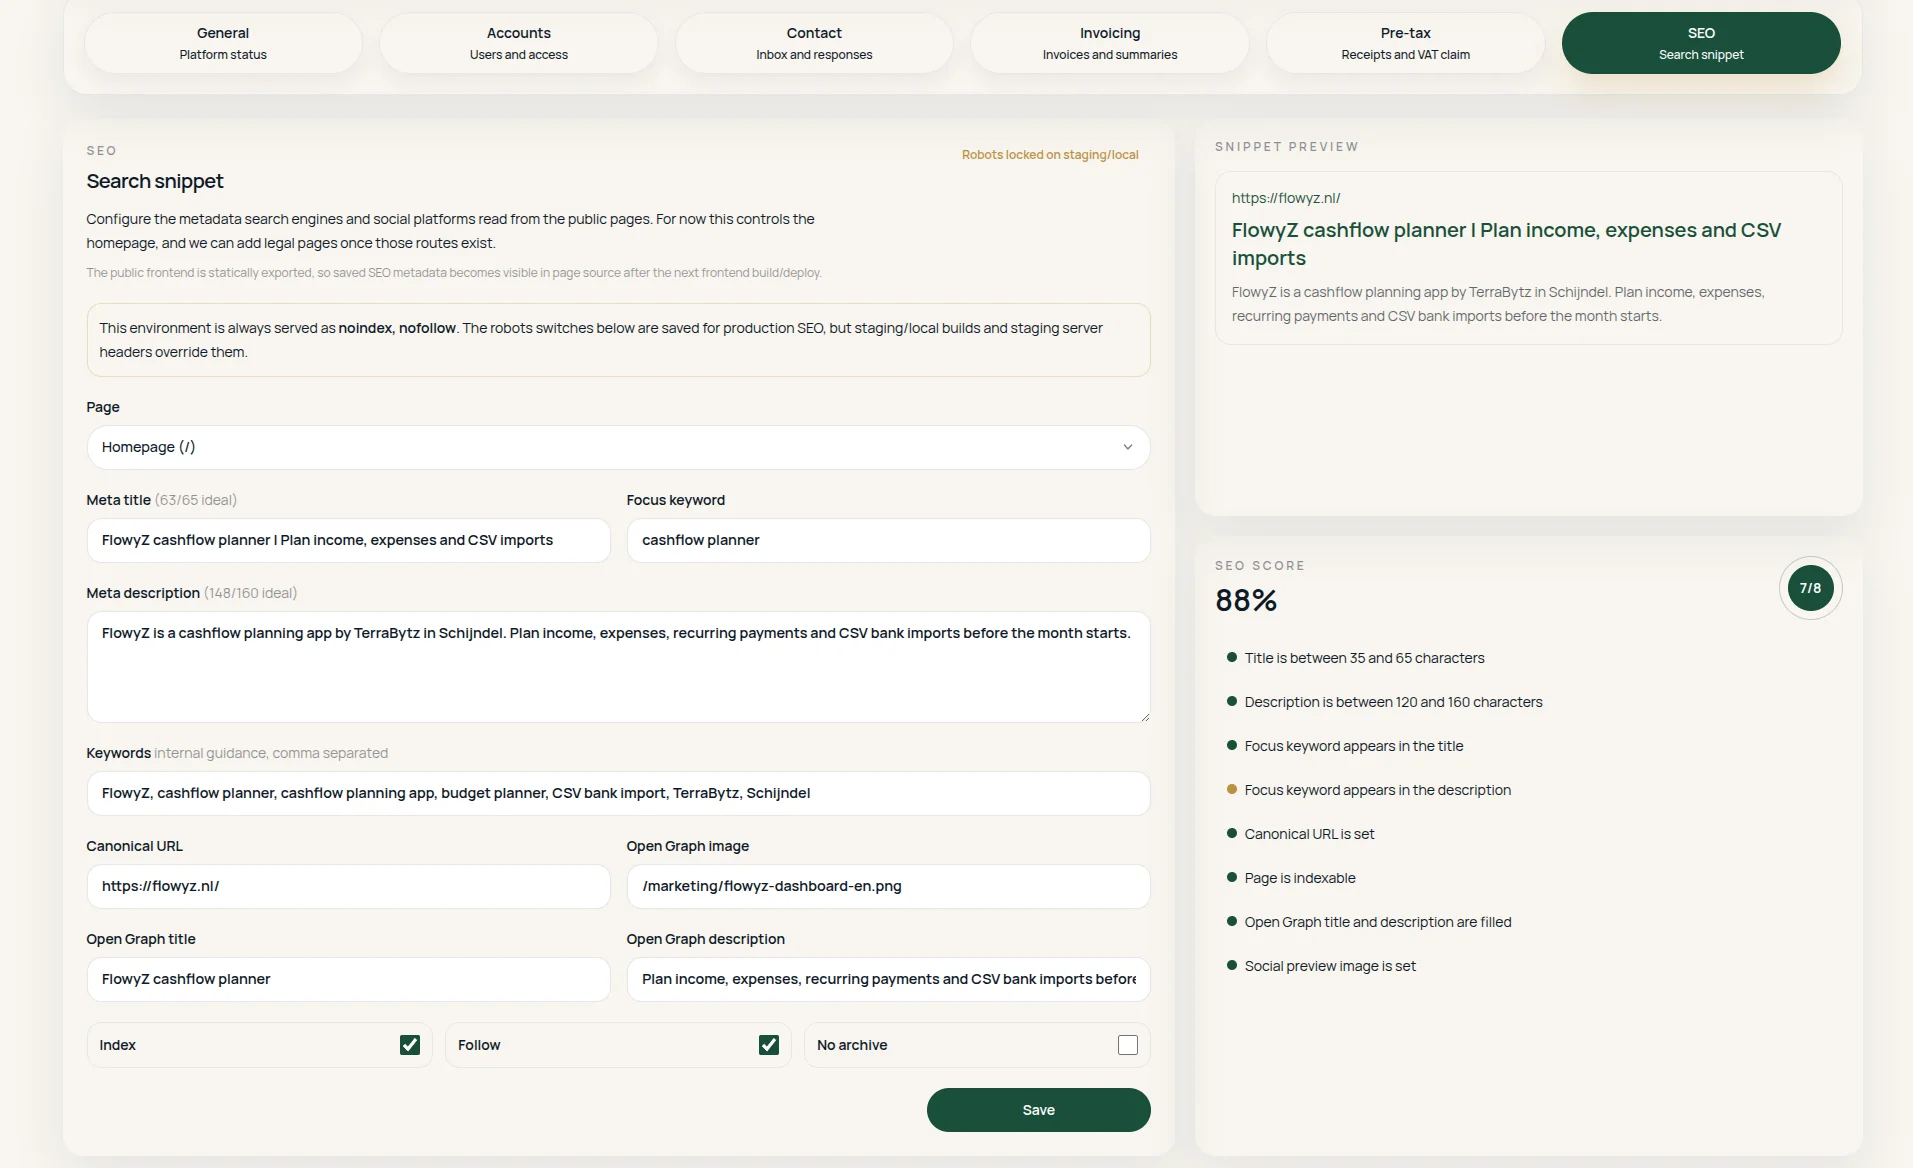Click the 88% SEO score value

tap(1246, 600)
